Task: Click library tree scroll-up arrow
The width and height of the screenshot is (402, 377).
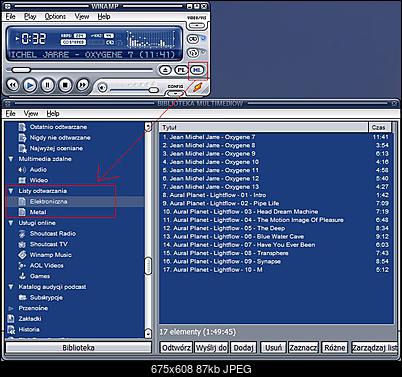Action: click(148, 126)
